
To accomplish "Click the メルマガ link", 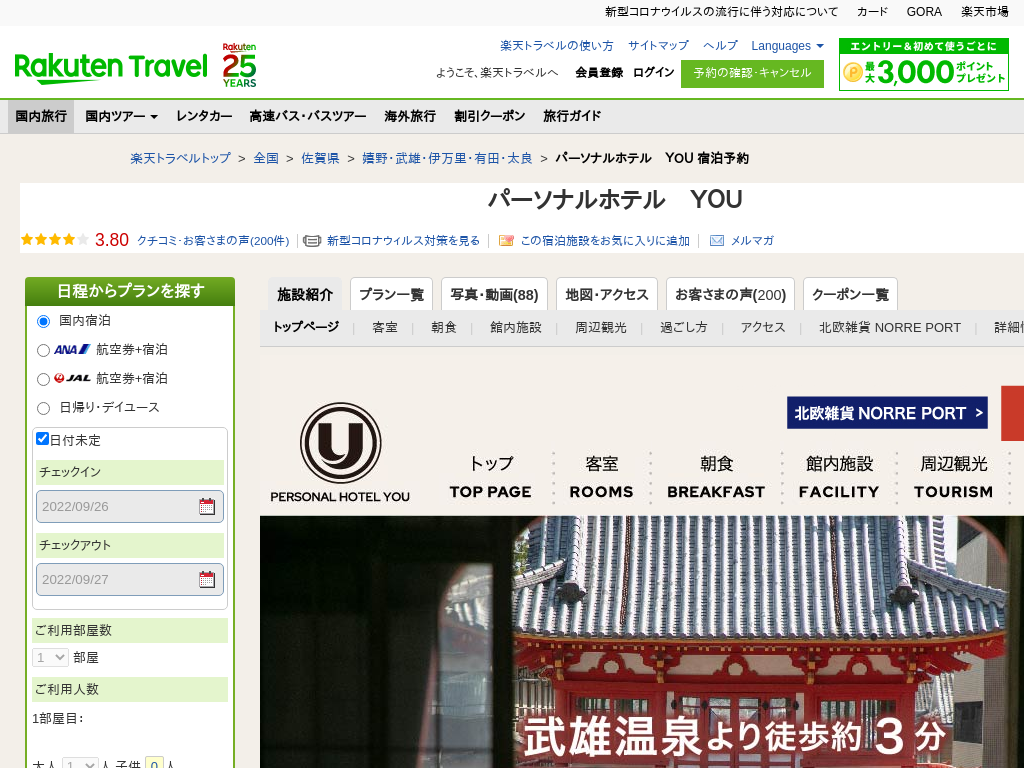I will [752, 241].
